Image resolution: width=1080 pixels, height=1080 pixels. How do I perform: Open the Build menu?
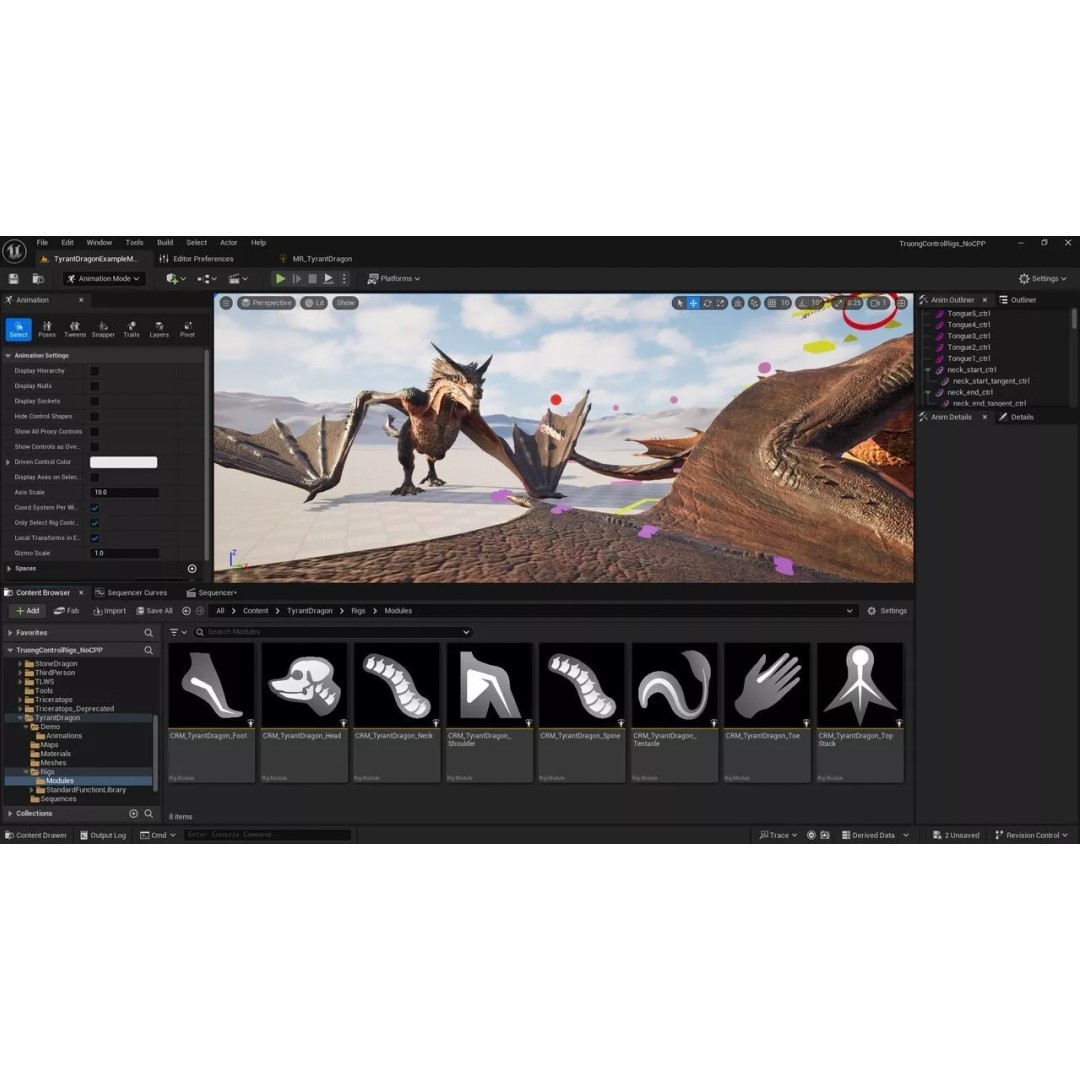coord(165,242)
